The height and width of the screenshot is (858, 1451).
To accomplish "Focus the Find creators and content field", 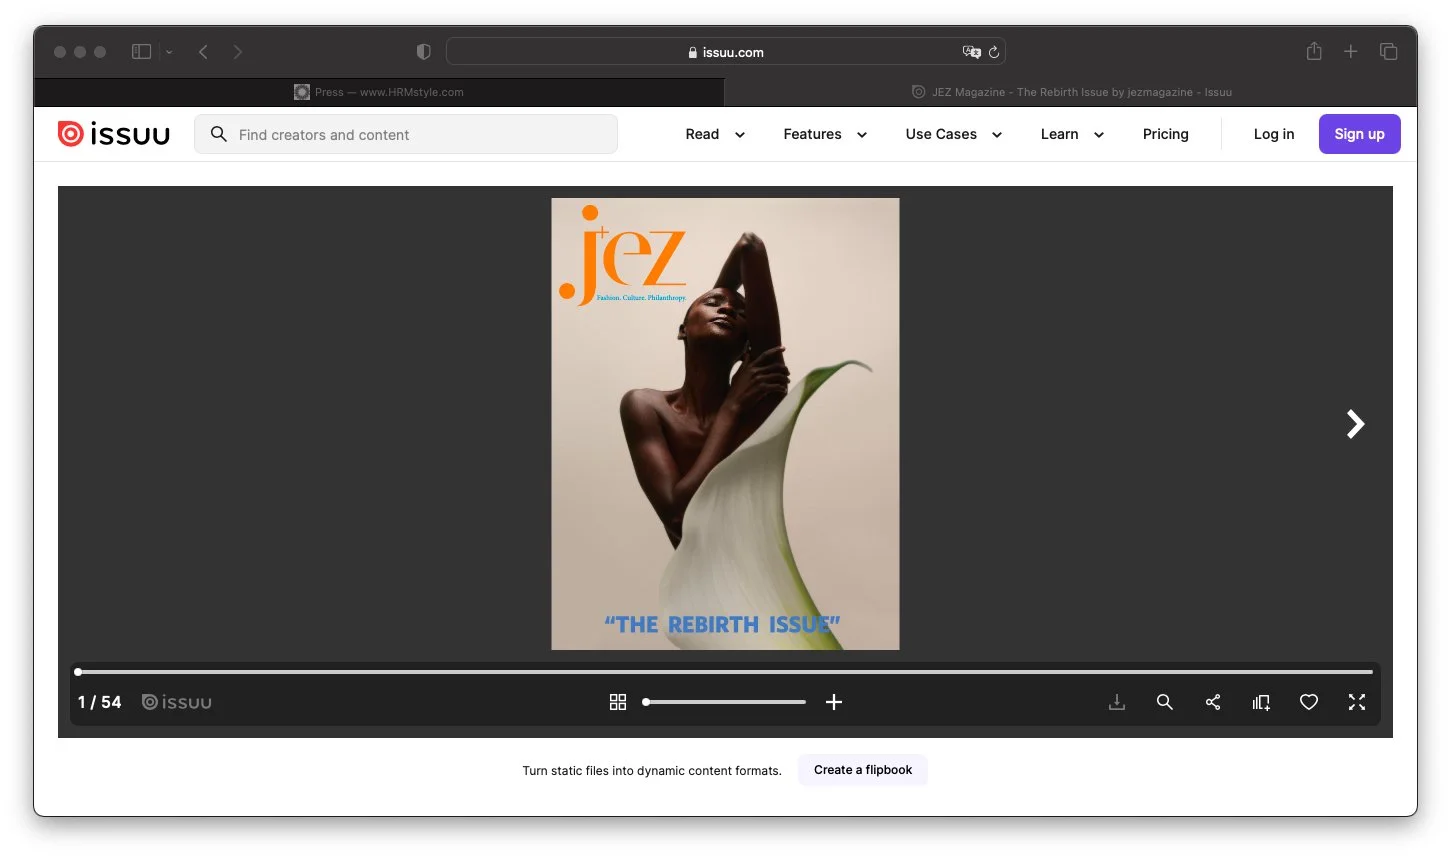I will click(406, 134).
